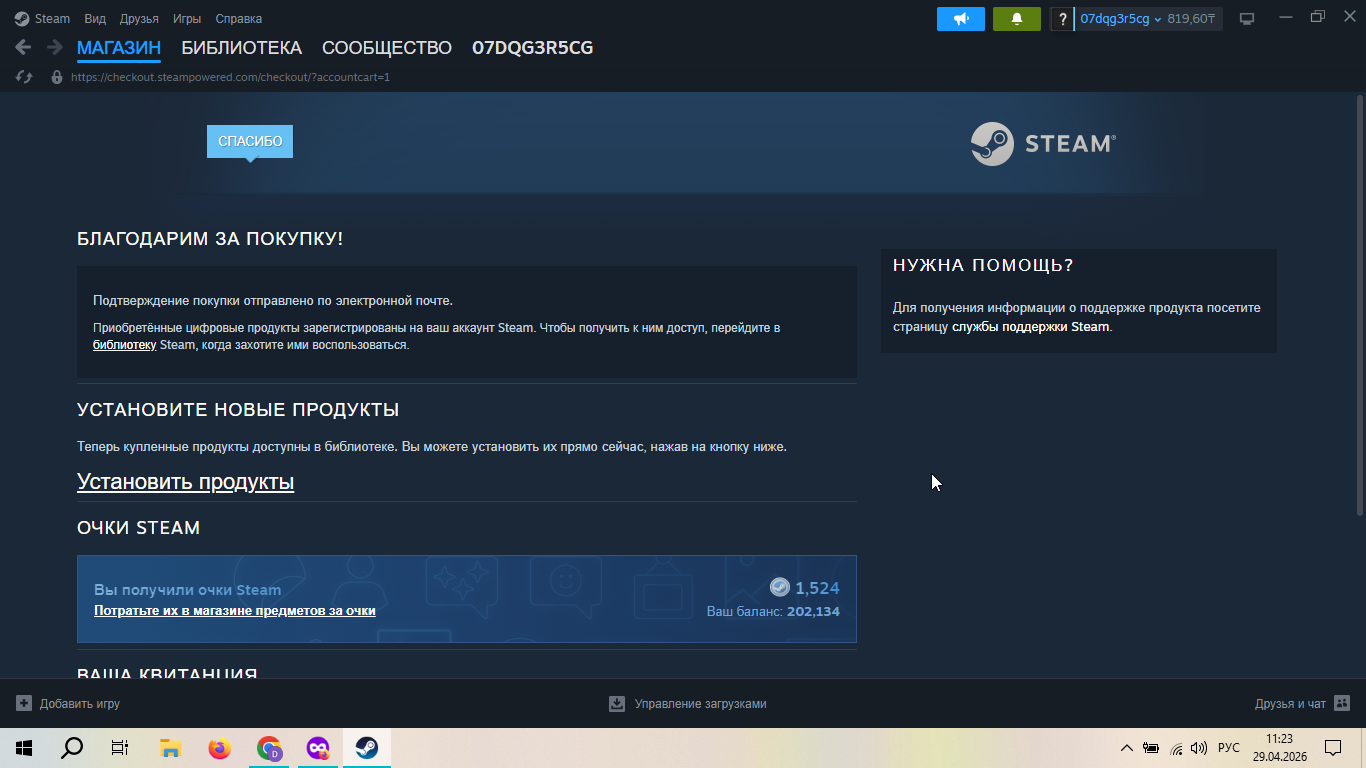Click the downloads tray icon

(x=617, y=704)
